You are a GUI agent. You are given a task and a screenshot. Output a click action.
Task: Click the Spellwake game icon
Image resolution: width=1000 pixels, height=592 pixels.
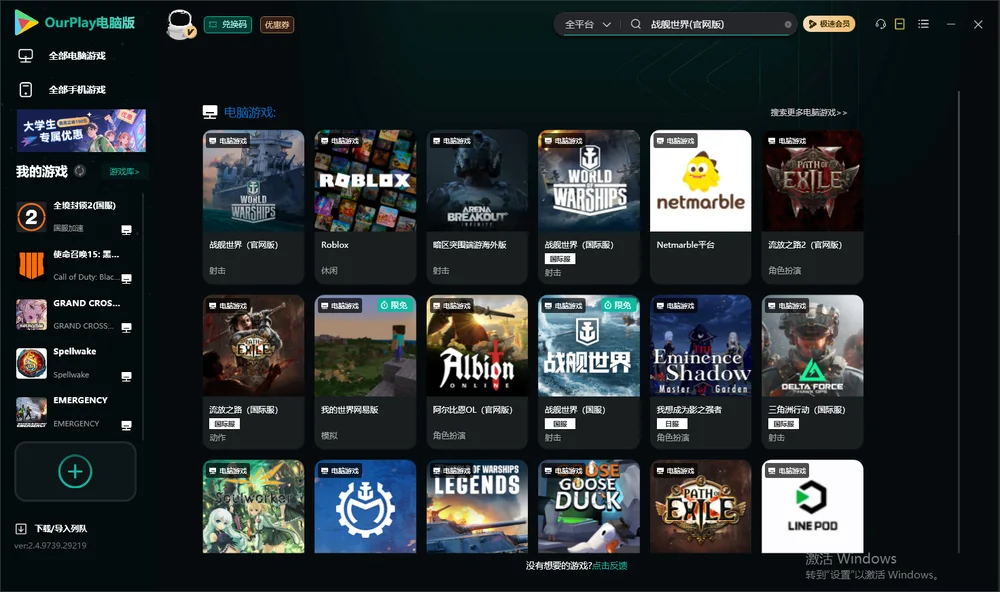[x=31, y=363]
